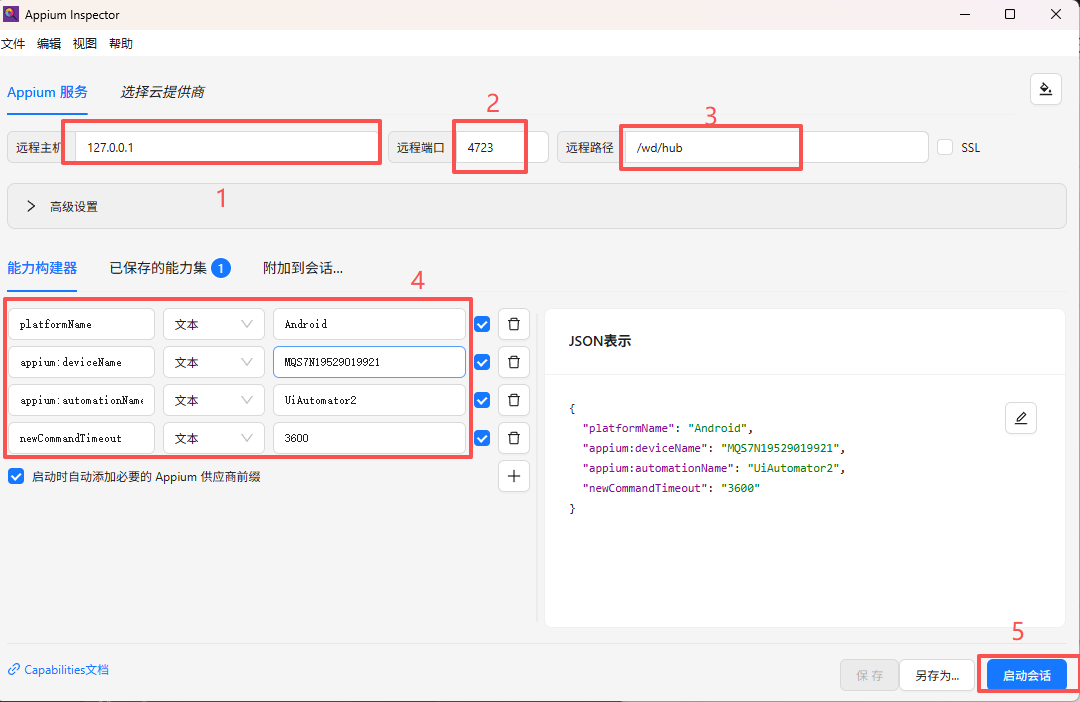Screen dimensions: 1080x702
Task: Open the 视图 menu
Action: click(85, 43)
